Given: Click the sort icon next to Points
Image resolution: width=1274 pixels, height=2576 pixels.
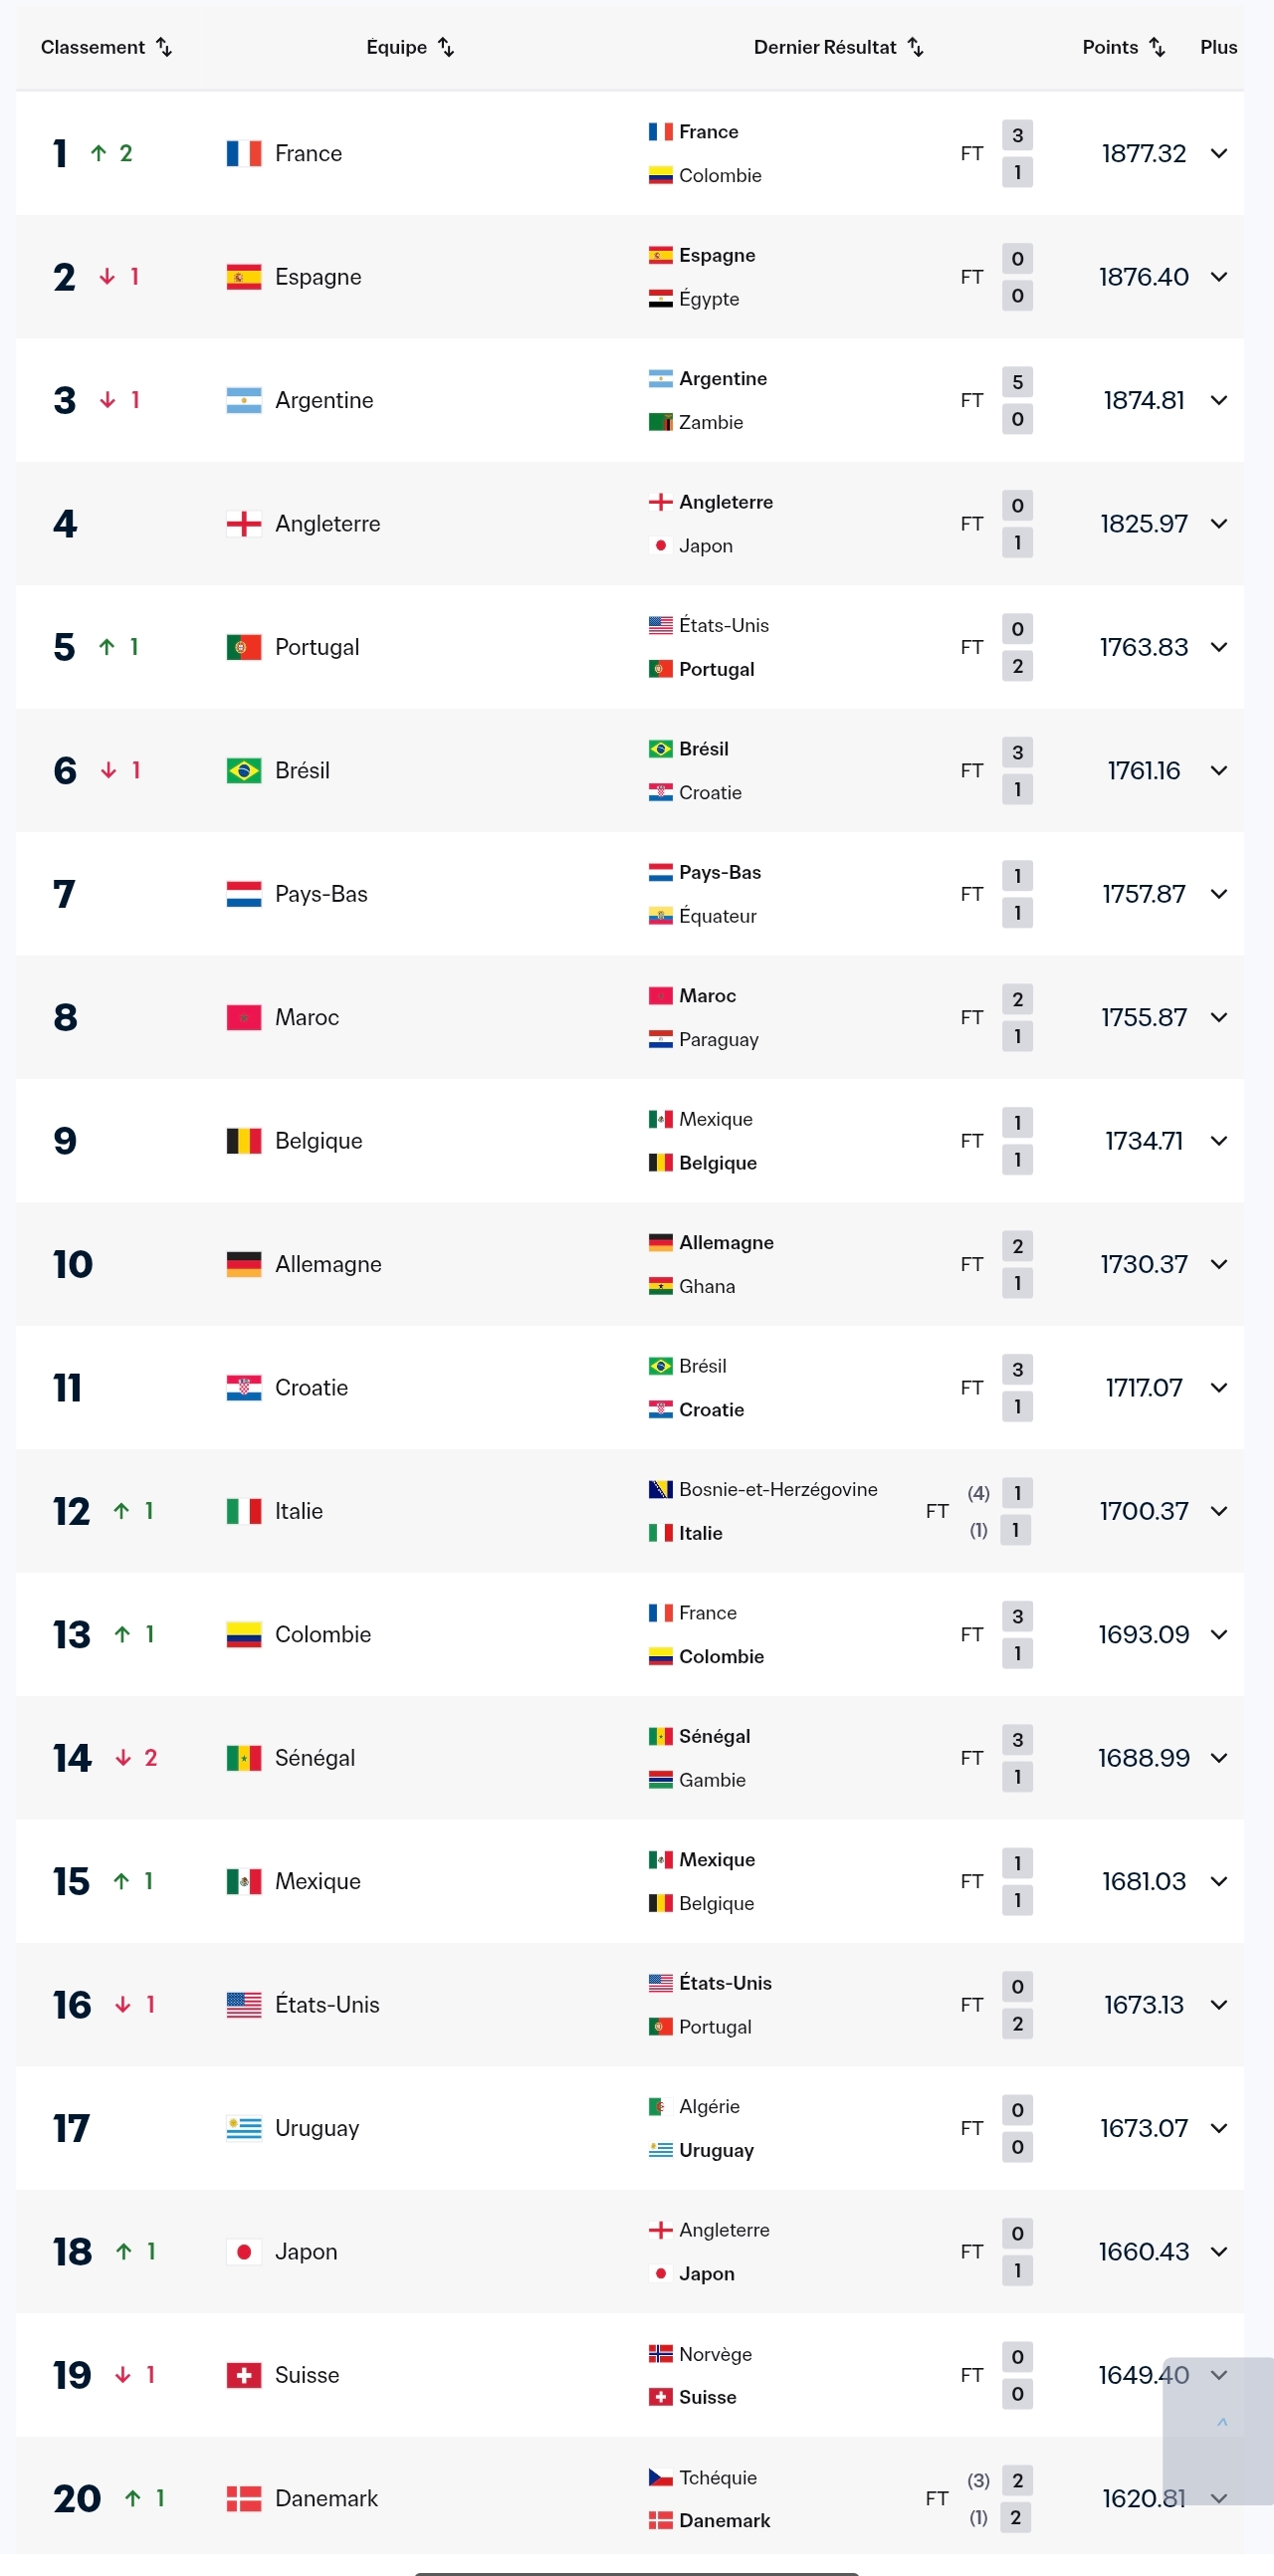Looking at the screenshot, I should pyautogui.click(x=1157, y=46).
